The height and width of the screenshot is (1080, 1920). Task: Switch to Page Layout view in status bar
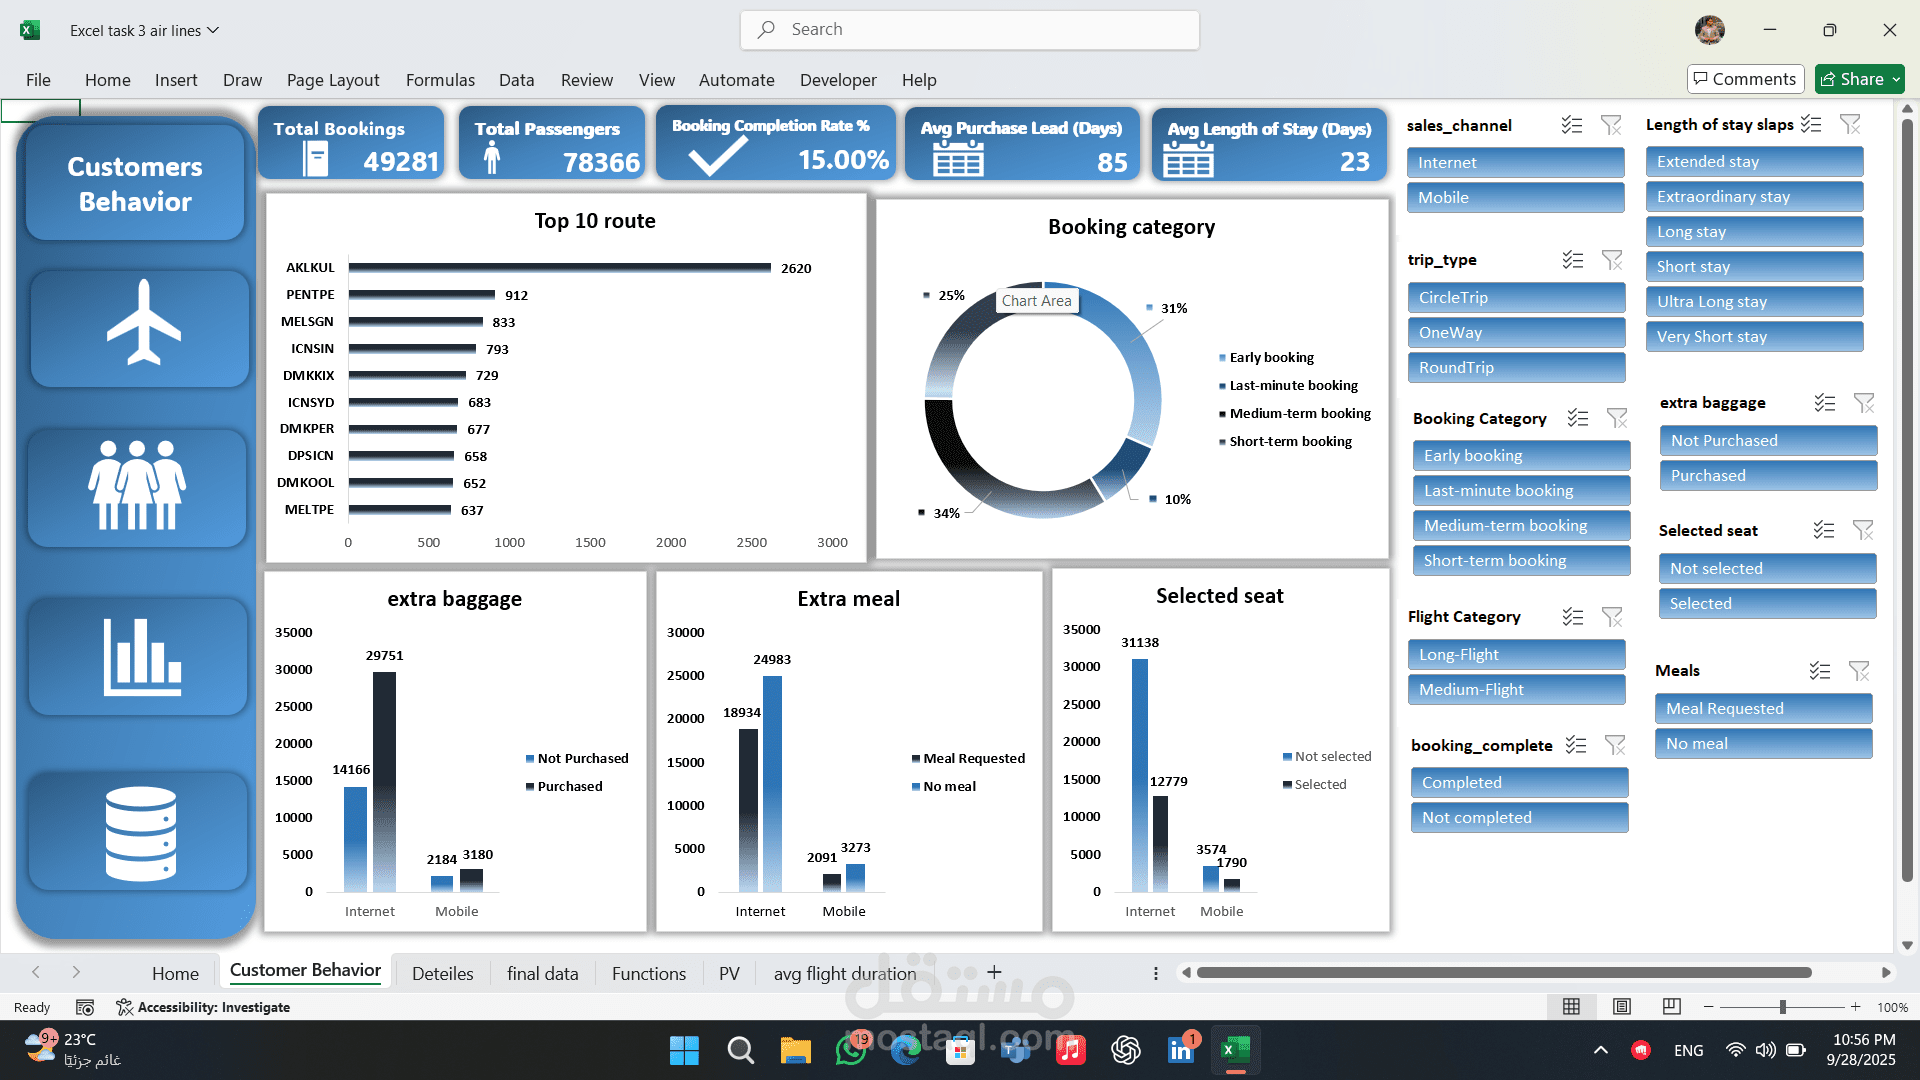pos(1622,1007)
